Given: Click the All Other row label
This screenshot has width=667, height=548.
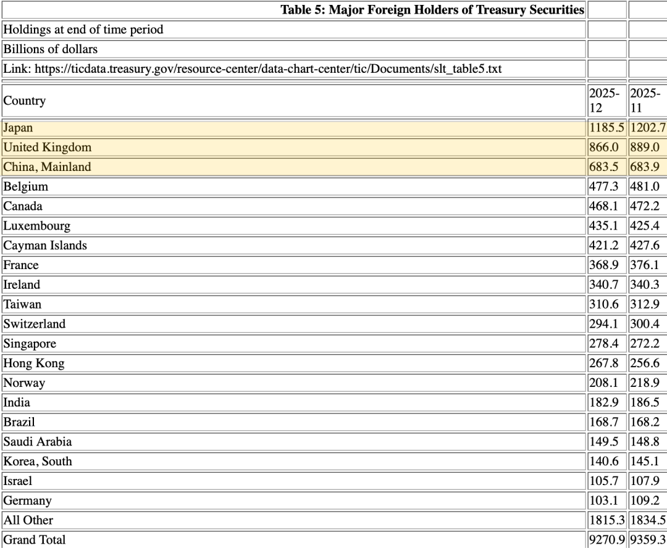Looking at the screenshot, I should (x=29, y=520).
